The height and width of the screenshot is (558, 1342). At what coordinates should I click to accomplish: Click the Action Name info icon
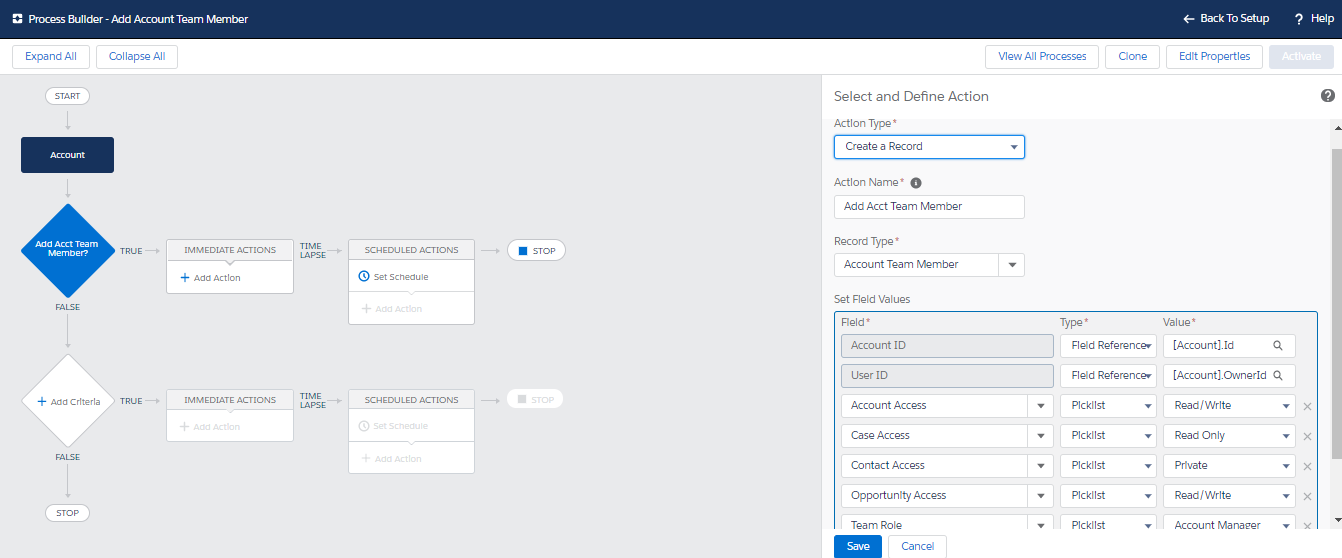(x=916, y=183)
